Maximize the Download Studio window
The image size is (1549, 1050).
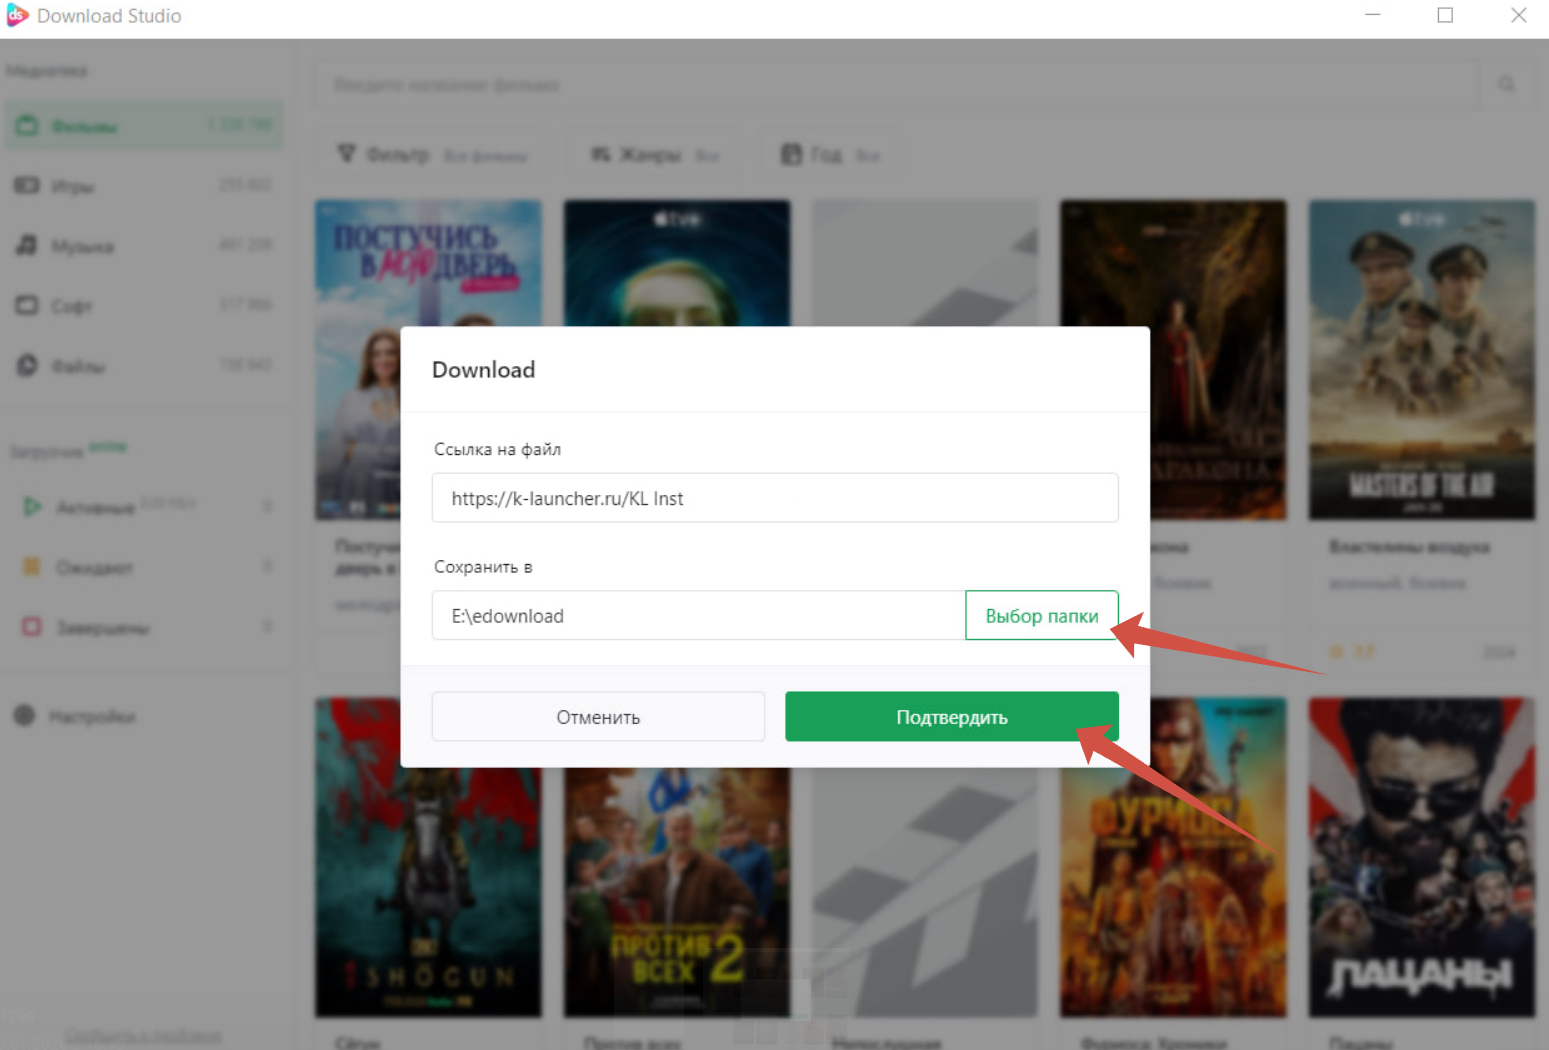click(1445, 15)
